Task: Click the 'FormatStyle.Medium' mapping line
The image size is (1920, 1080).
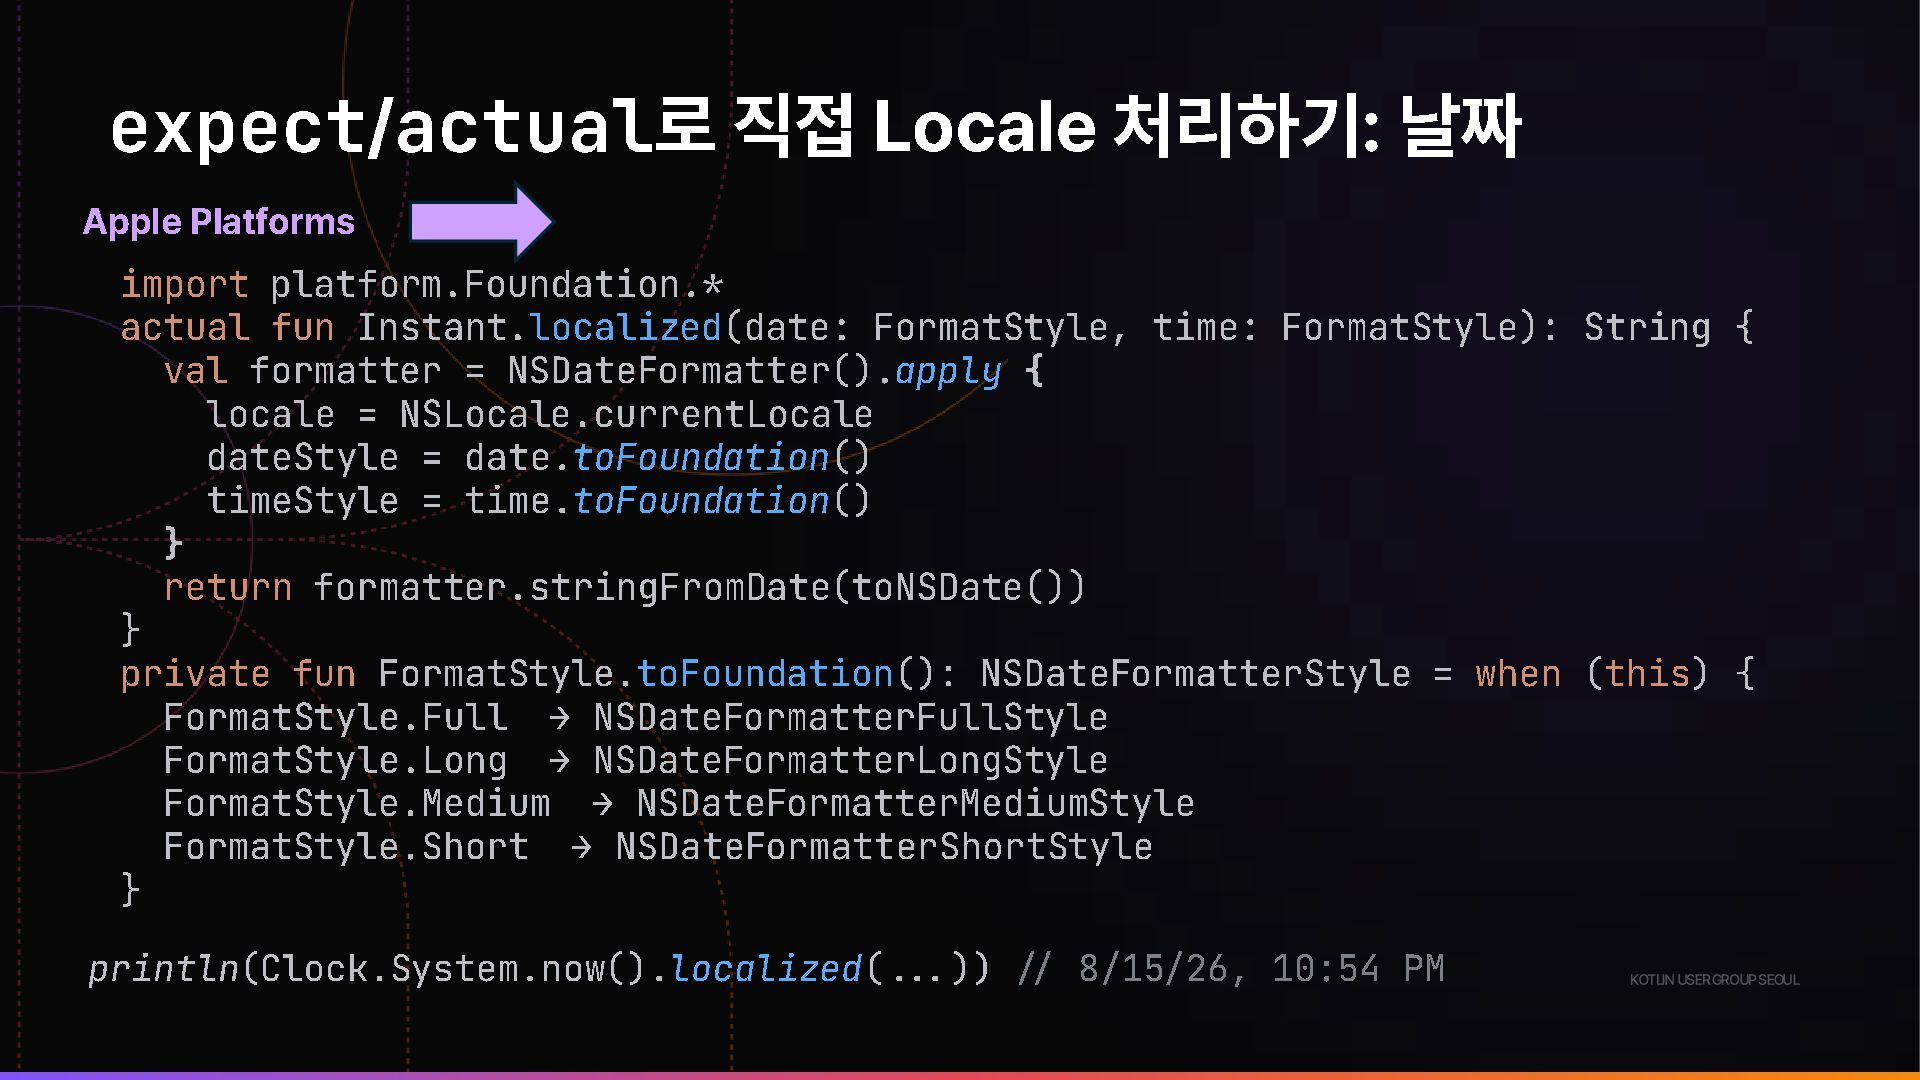Action: (679, 804)
